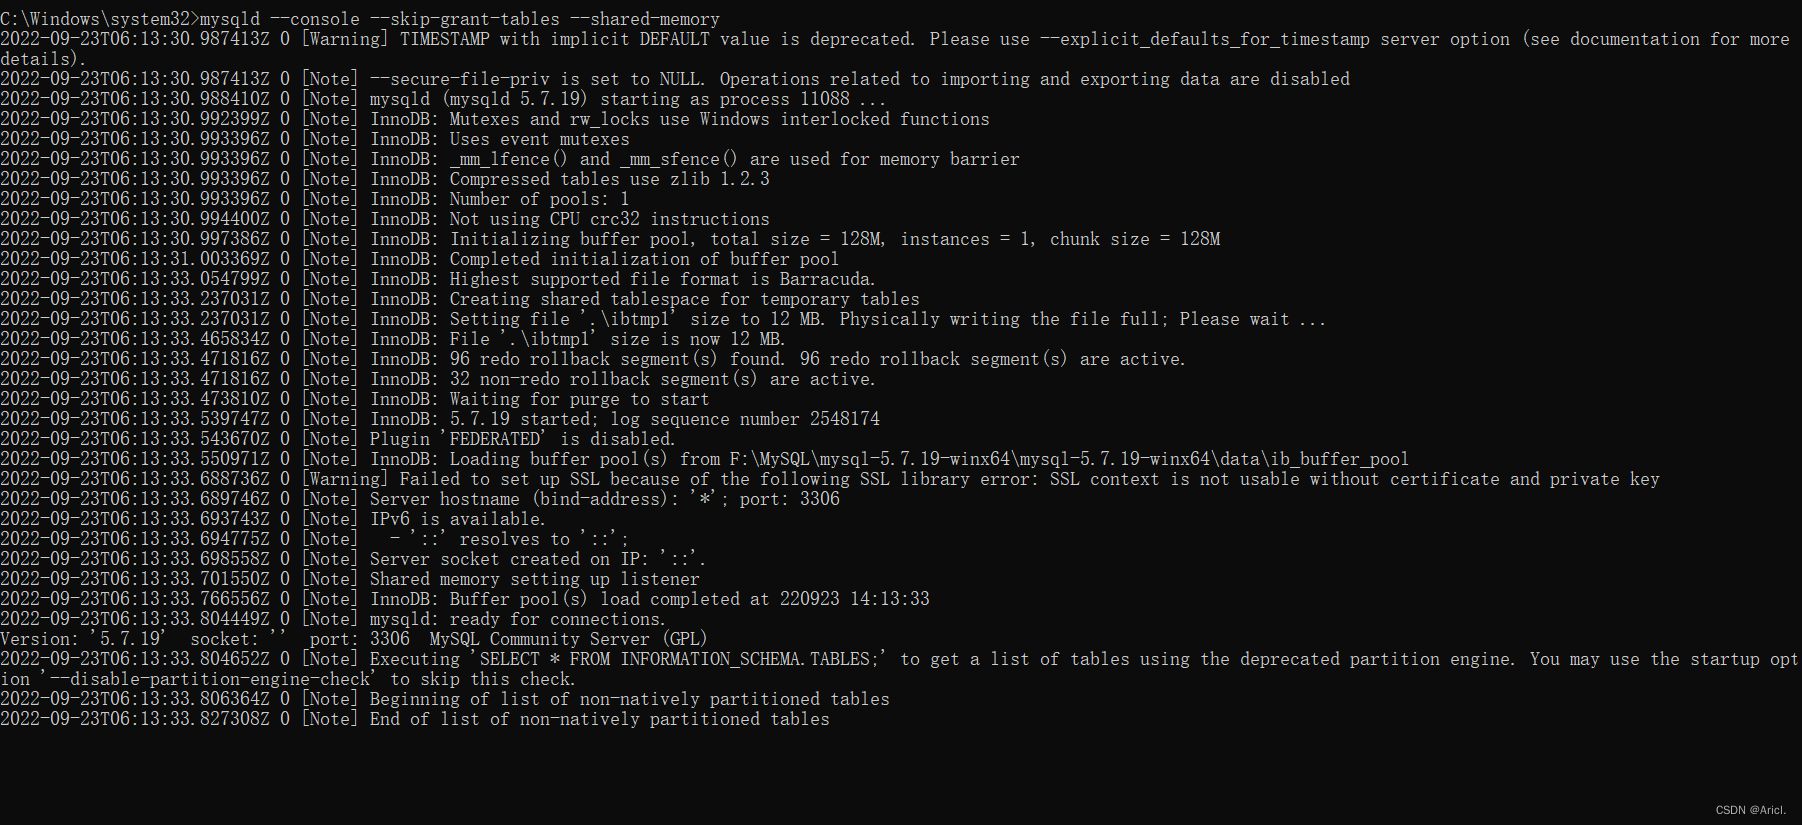Click the 'IPv6 is available' note
The height and width of the screenshot is (825, 1802).
pos(458,519)
